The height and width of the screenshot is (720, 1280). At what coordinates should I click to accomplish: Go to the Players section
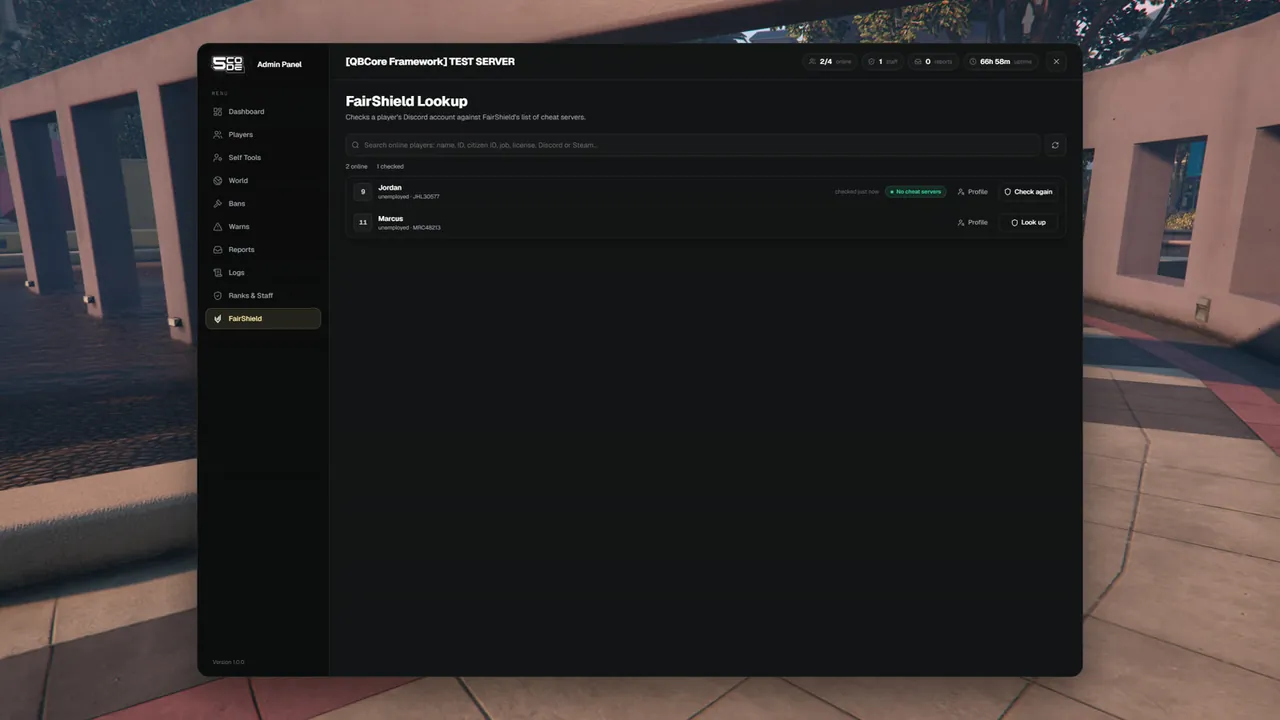pyautogui.click(x=262, y=135)
